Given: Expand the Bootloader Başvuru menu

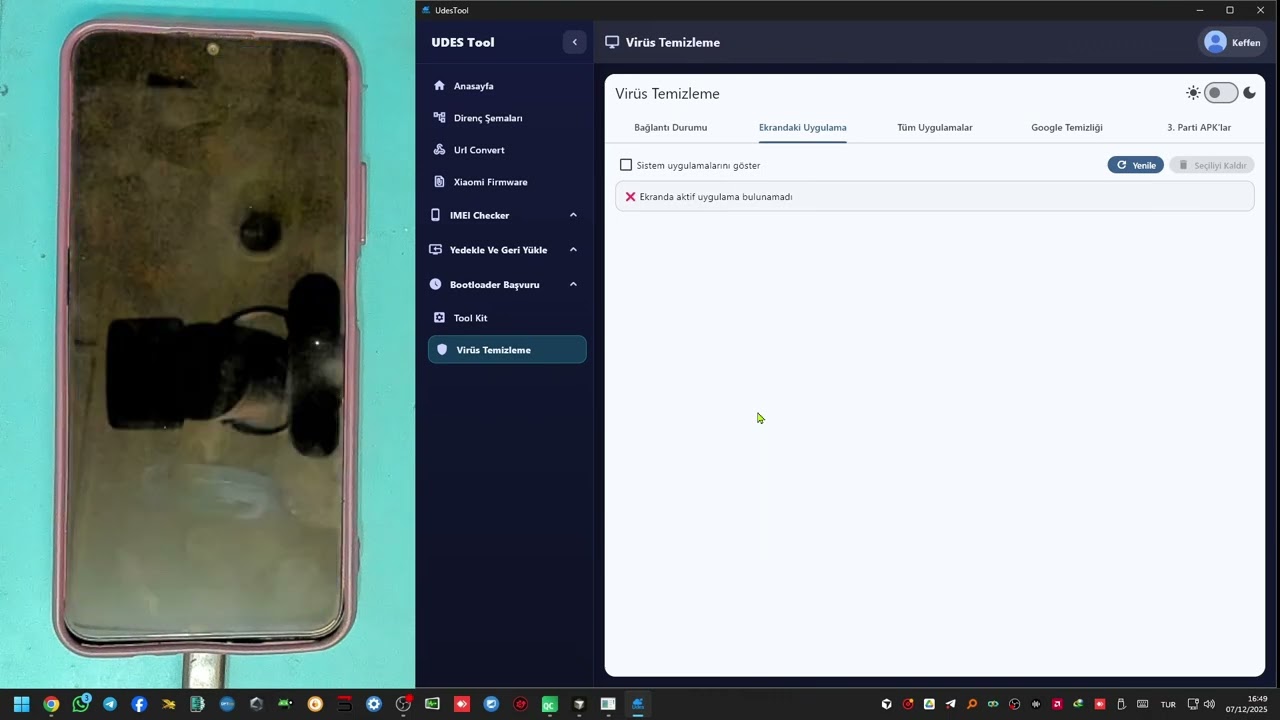Looking at the screenshot, I should (x=506, y=285).
